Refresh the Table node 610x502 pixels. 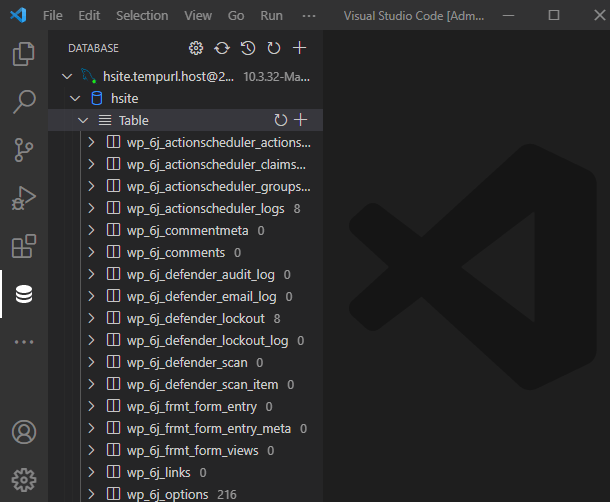pyautogui.click(x=280, y=120)
